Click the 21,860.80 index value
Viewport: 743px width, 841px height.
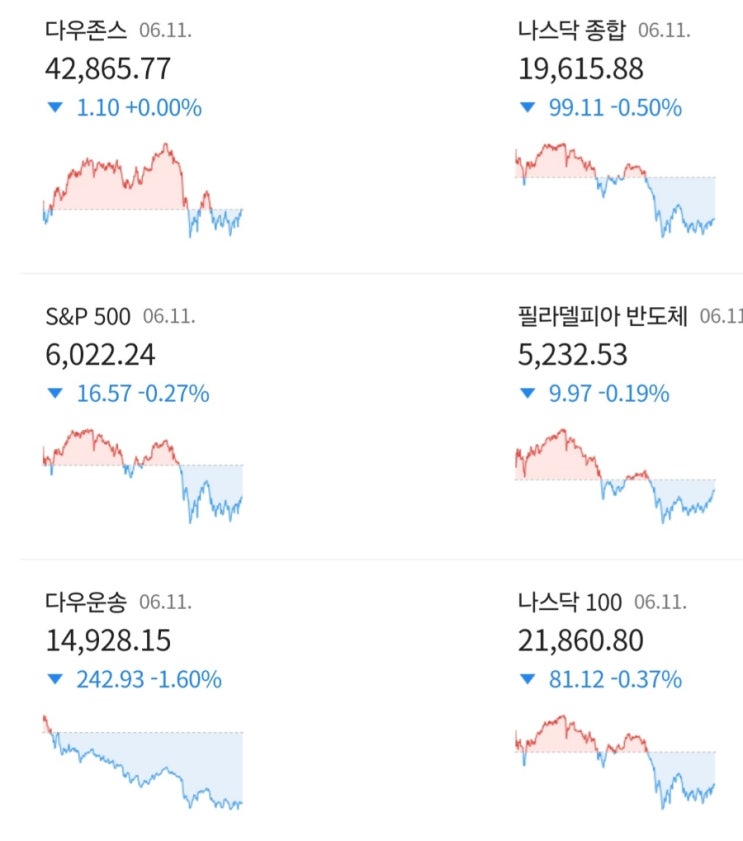580,640
